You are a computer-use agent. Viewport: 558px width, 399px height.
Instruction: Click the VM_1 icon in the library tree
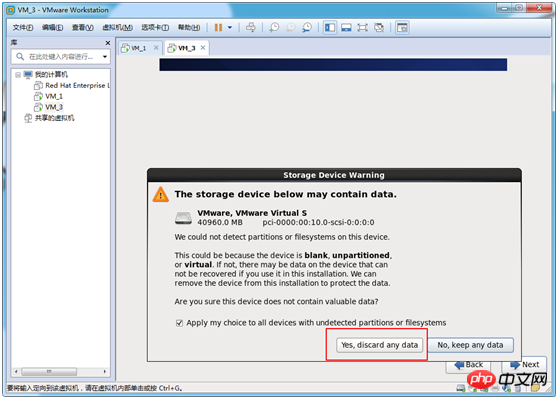pyautogui.click(x=38, y=96)
